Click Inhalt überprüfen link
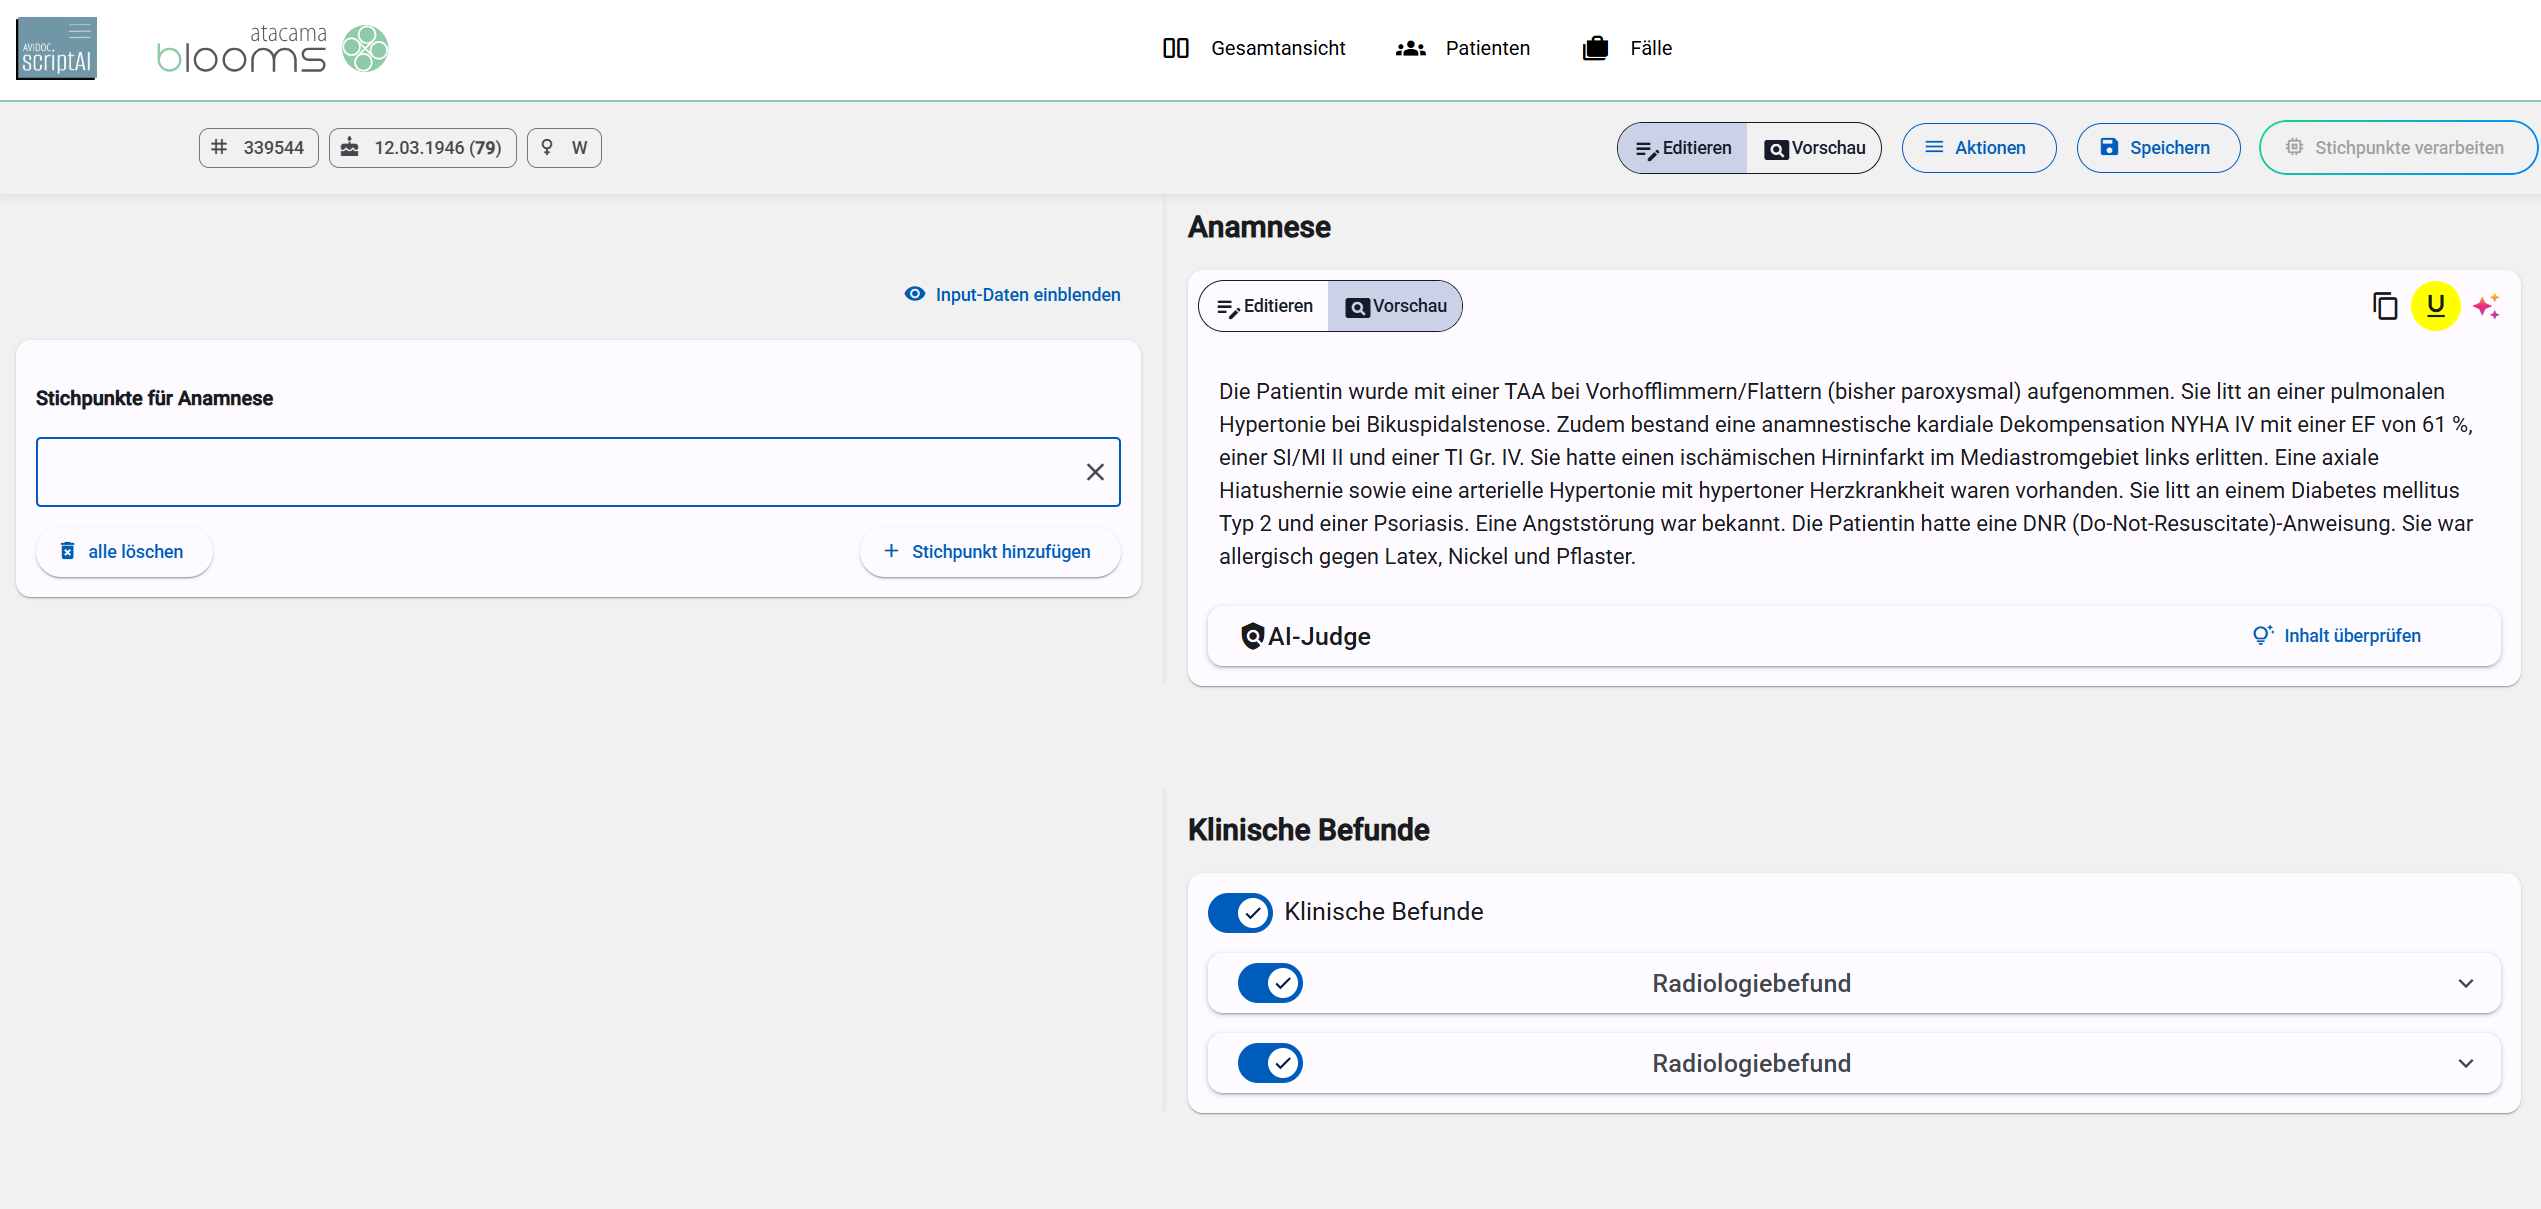The height and width of the screenshot is (1209, 2541). click(2336, 636)
